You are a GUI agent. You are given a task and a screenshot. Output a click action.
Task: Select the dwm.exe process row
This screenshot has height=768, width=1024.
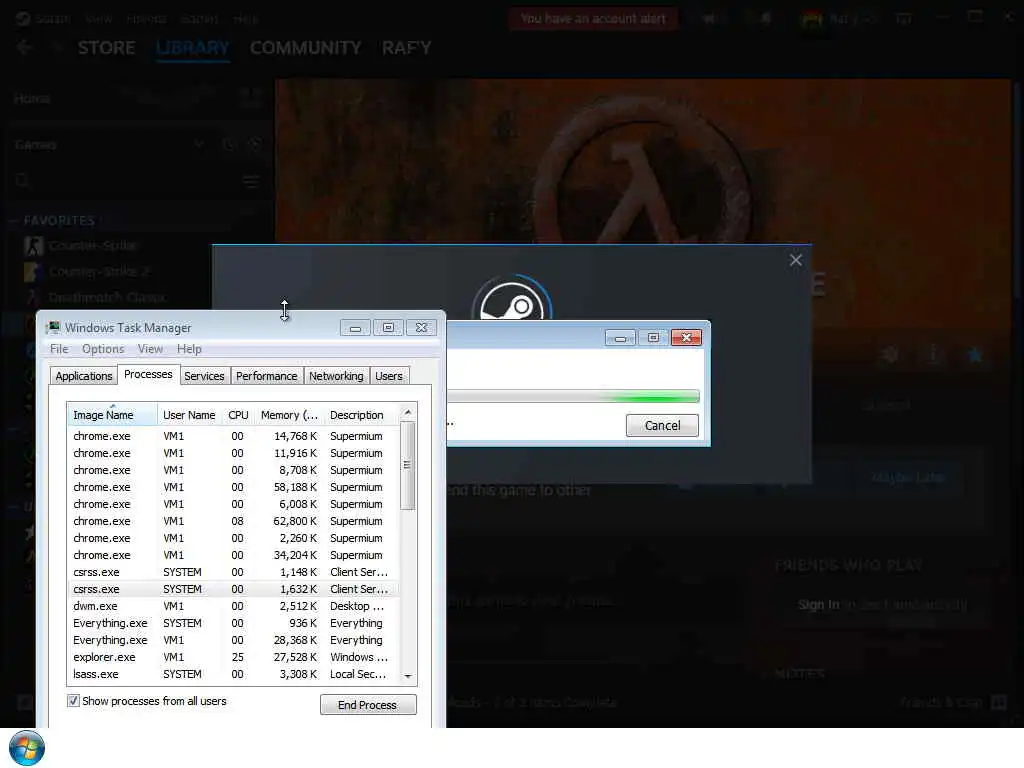(233, 606)
